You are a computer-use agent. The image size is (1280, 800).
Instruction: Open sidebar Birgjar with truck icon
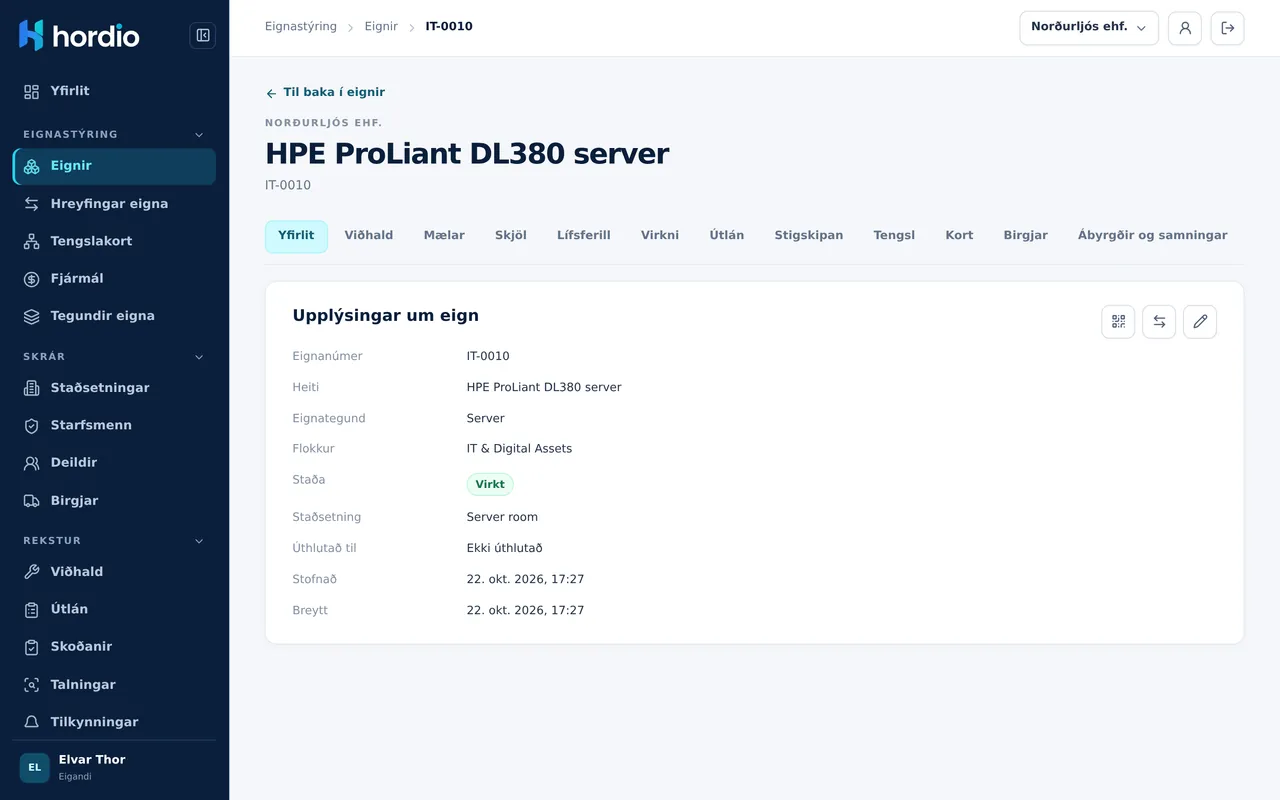pos(114,501)
